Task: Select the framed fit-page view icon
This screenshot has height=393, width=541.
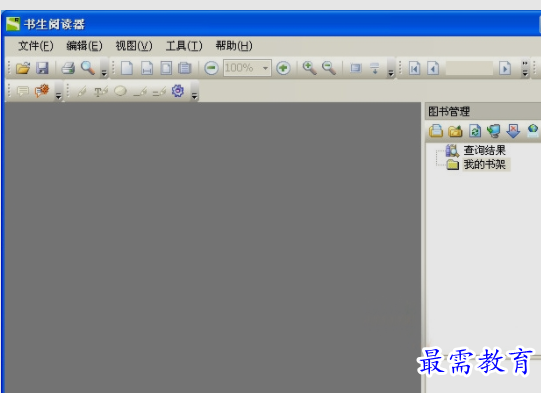Action: 166,68
